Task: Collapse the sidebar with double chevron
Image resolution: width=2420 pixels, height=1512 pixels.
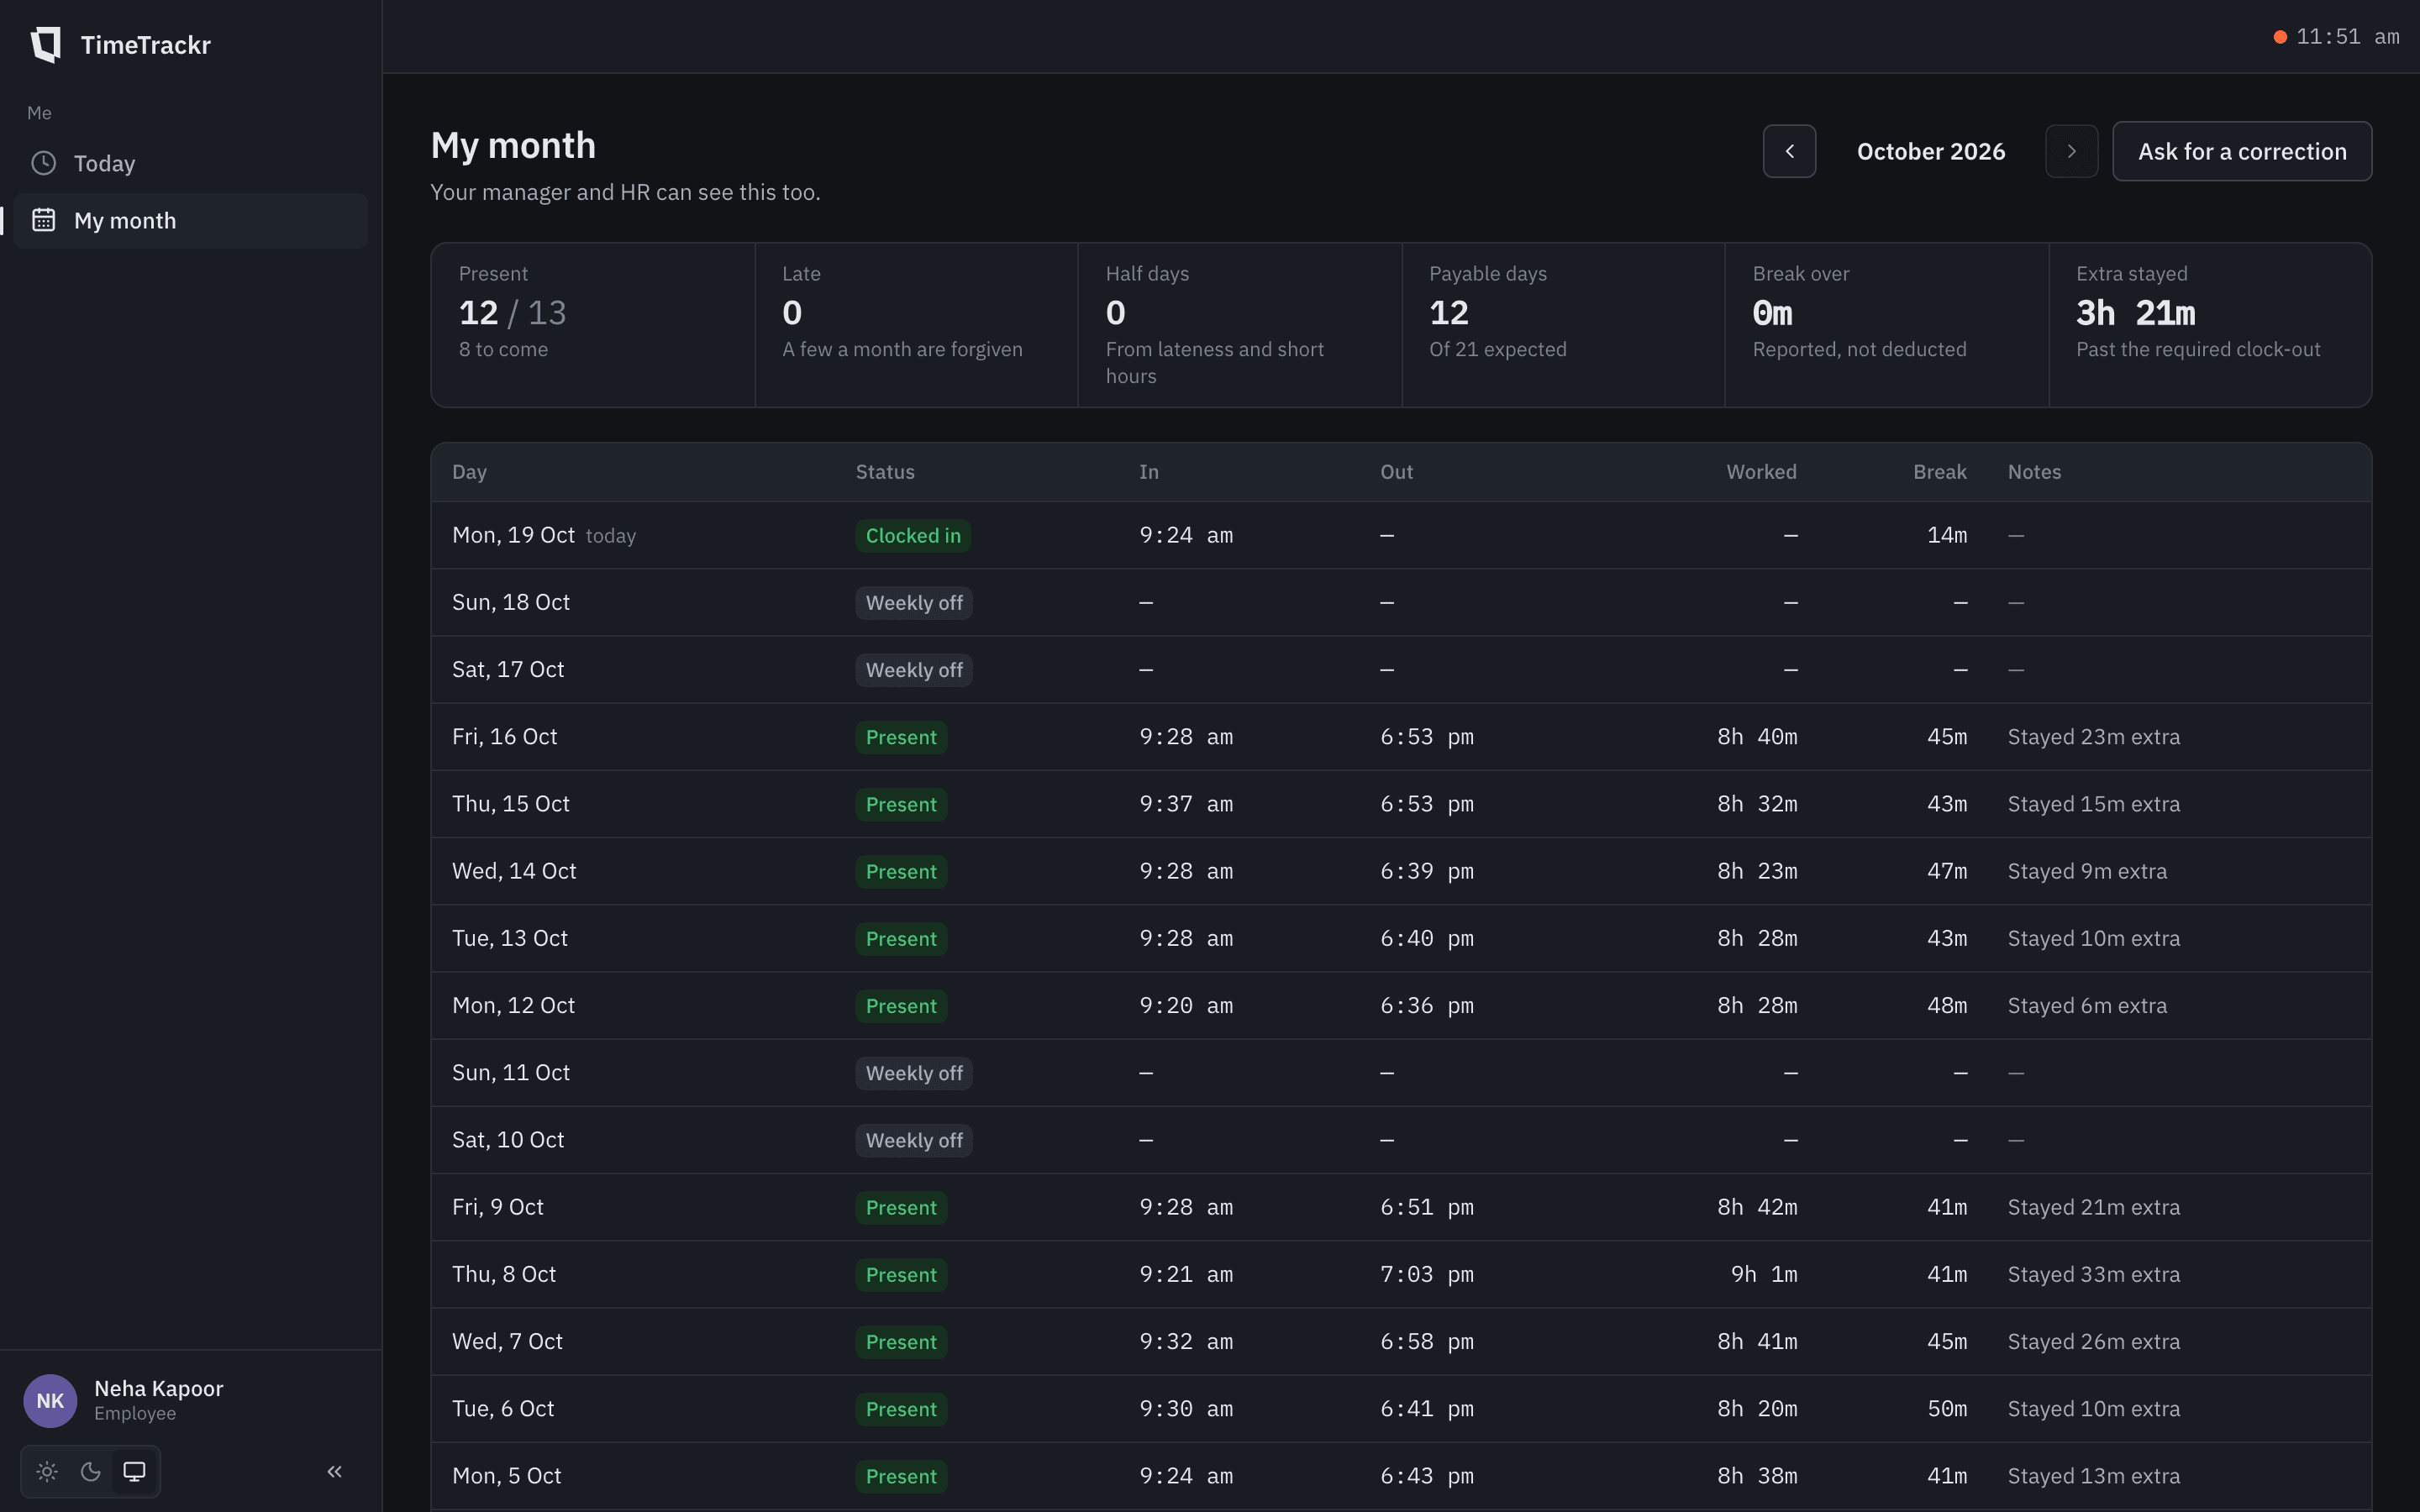Action: (x=335, y=1471)
